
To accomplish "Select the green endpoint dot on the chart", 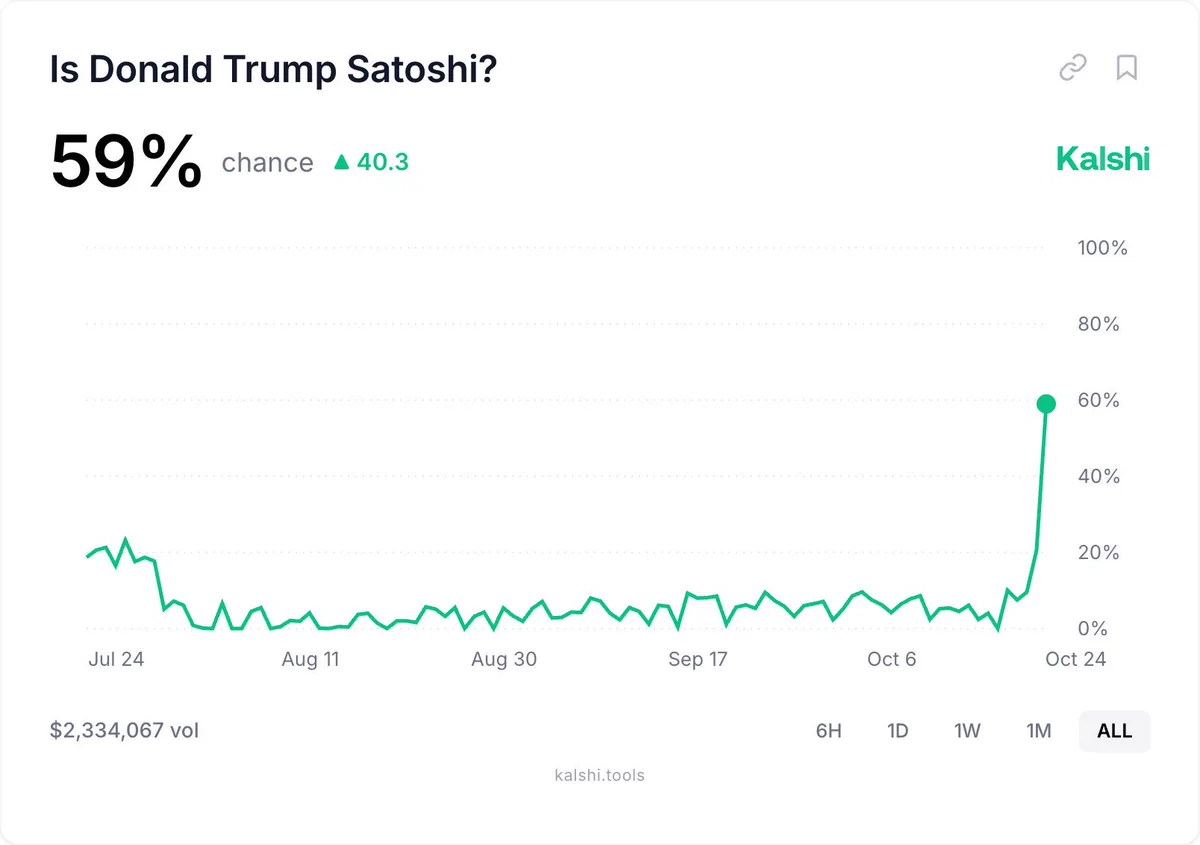I will pos(1046,404).
